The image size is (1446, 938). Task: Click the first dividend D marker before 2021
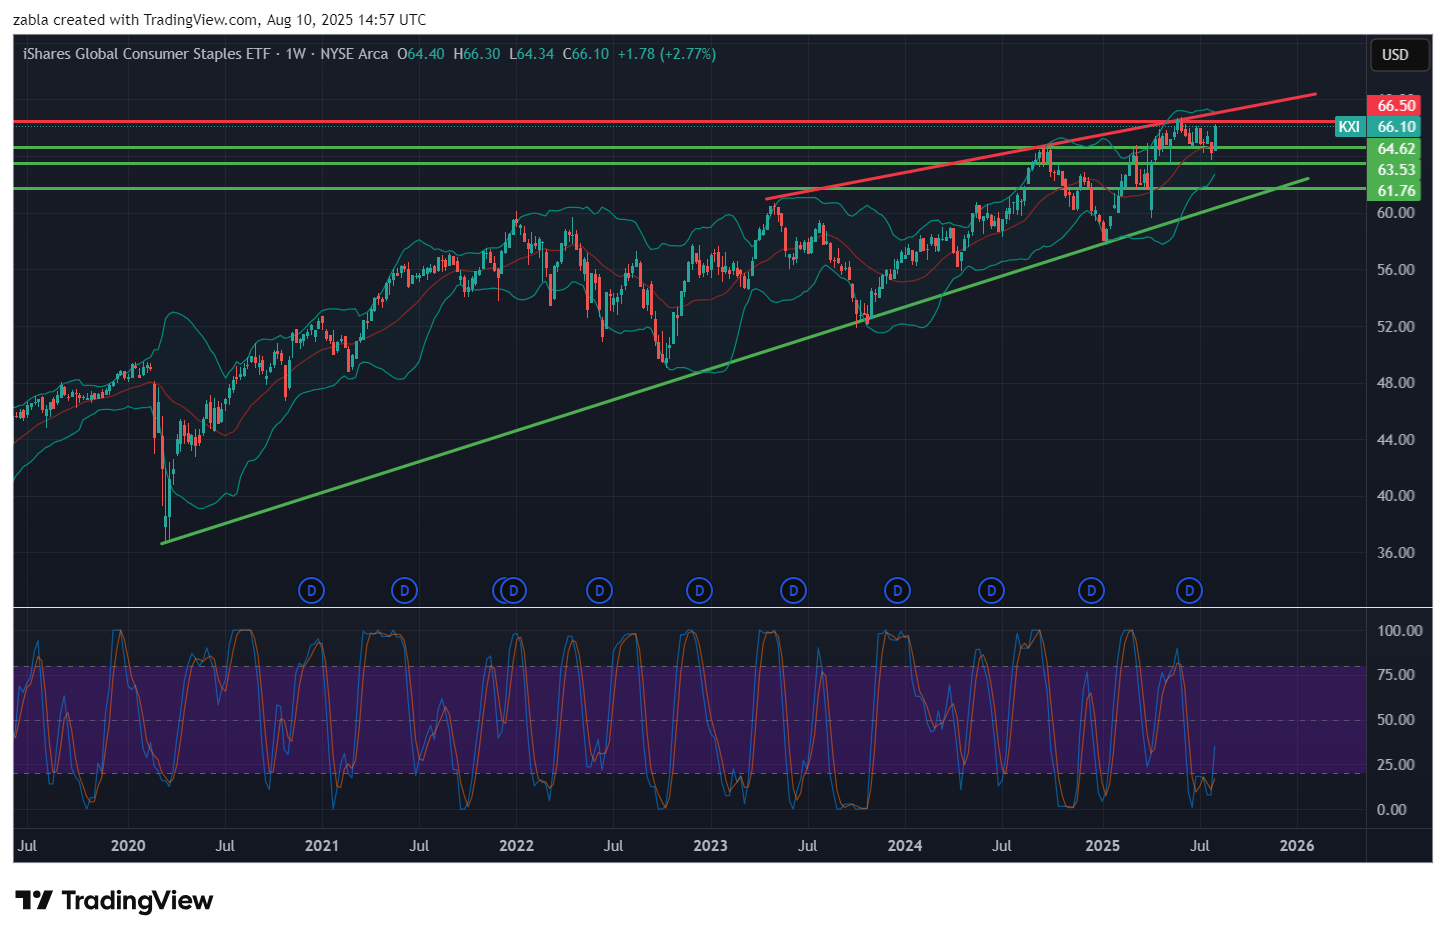(312, 591)
